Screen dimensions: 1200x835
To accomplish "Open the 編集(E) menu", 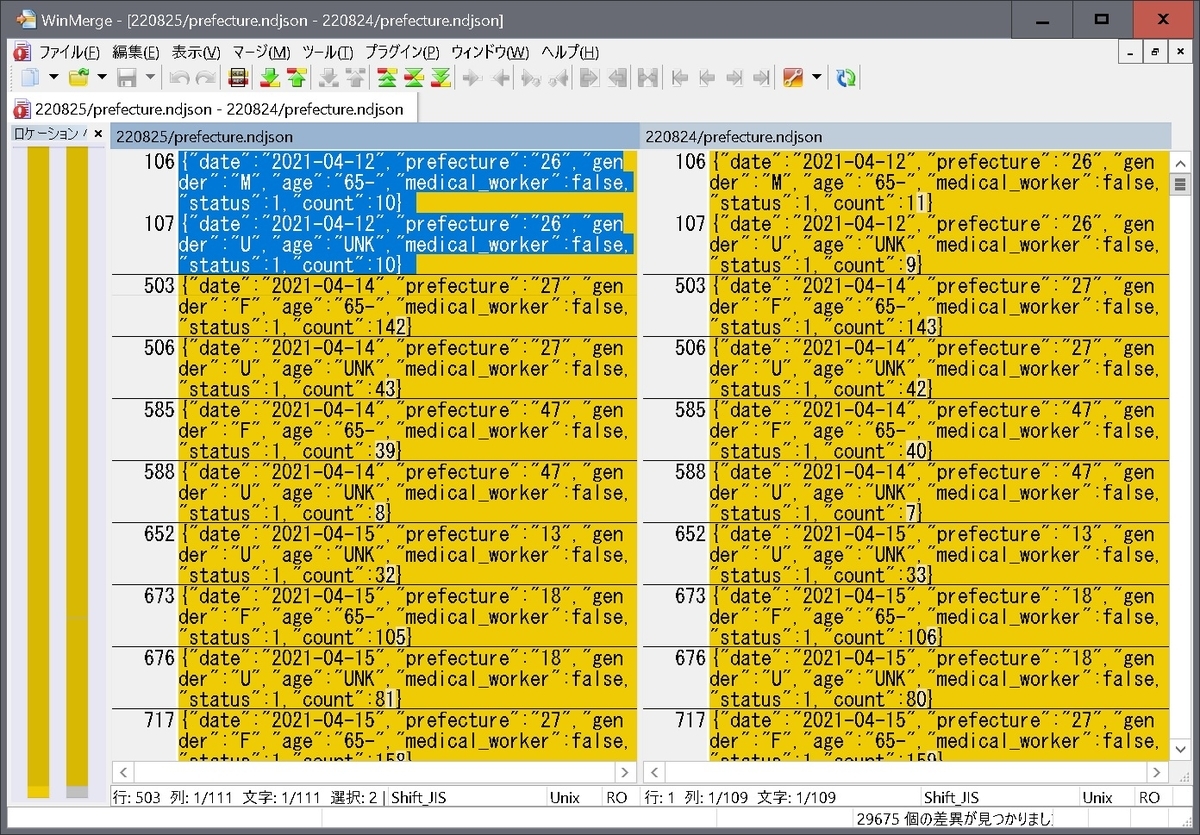I will coord(136,52).
